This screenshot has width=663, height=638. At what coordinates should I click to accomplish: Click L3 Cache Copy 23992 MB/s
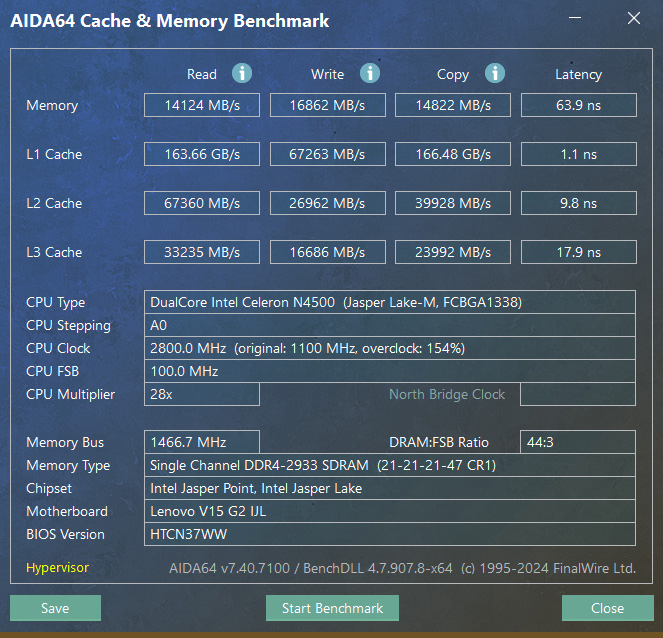click(453, 252)
